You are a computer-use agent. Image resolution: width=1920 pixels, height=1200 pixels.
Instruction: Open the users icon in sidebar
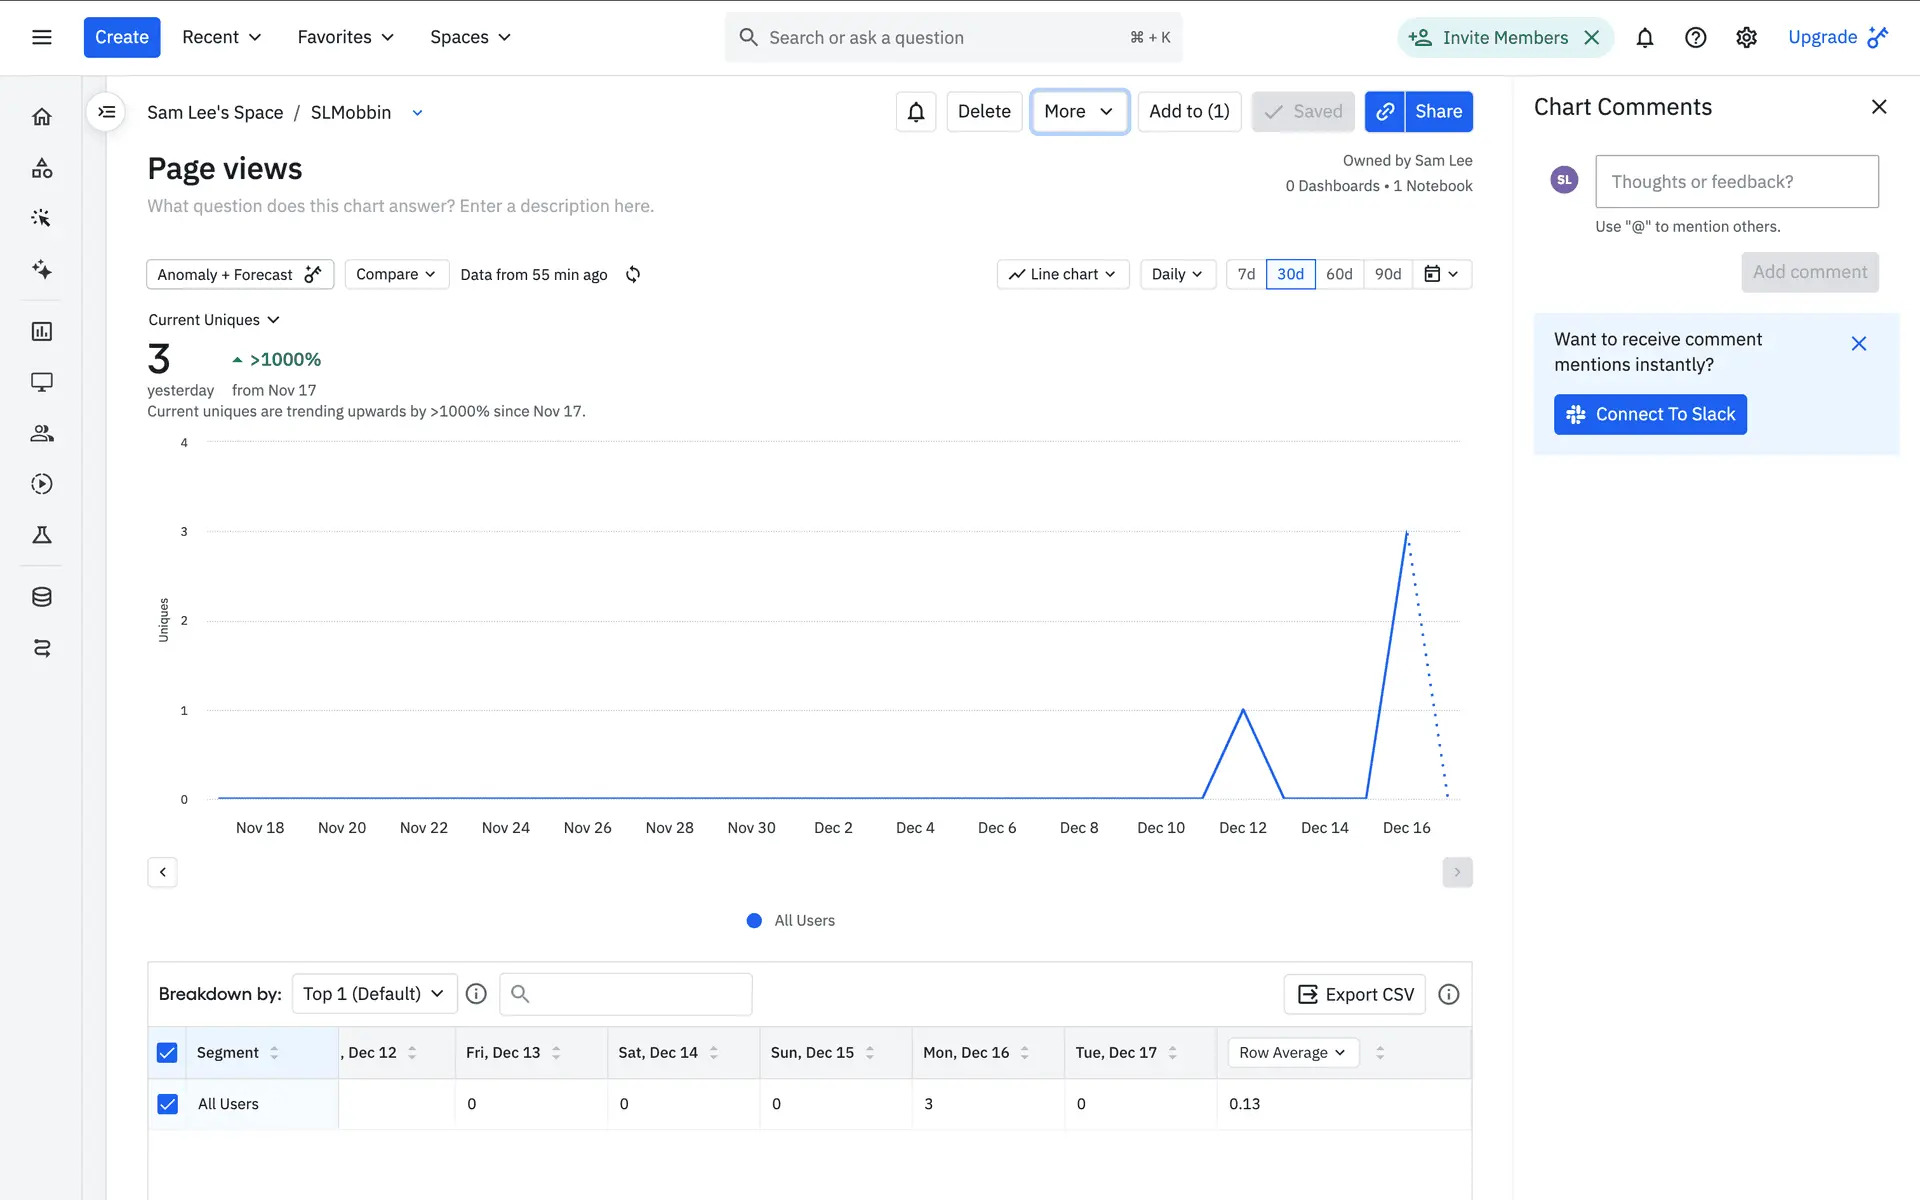[42, 433]
